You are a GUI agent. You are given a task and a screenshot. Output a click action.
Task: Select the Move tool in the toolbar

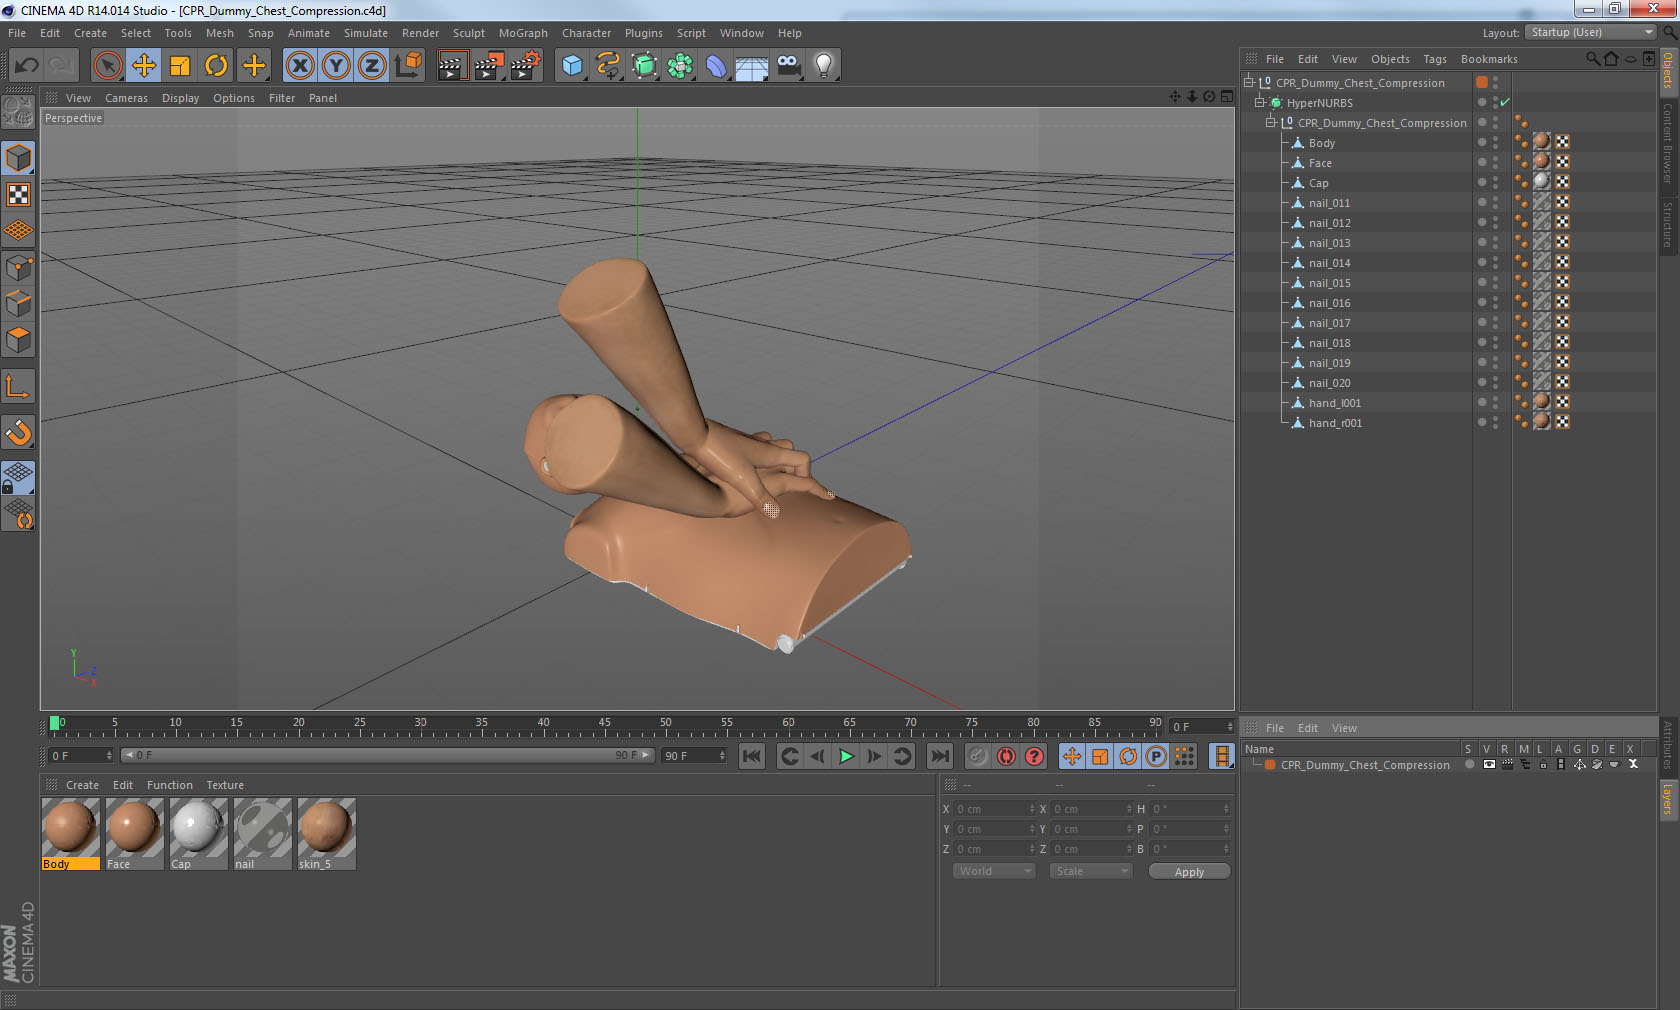(144, 66)
